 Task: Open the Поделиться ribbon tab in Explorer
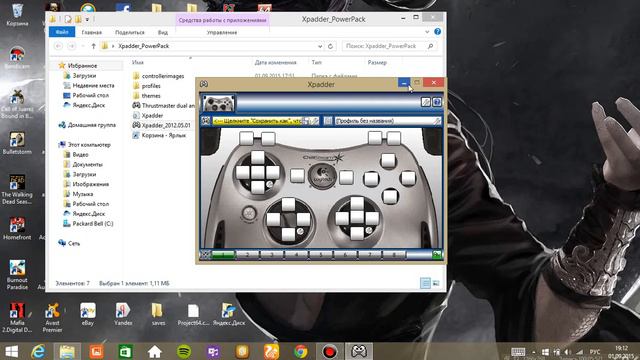(130, 32)
